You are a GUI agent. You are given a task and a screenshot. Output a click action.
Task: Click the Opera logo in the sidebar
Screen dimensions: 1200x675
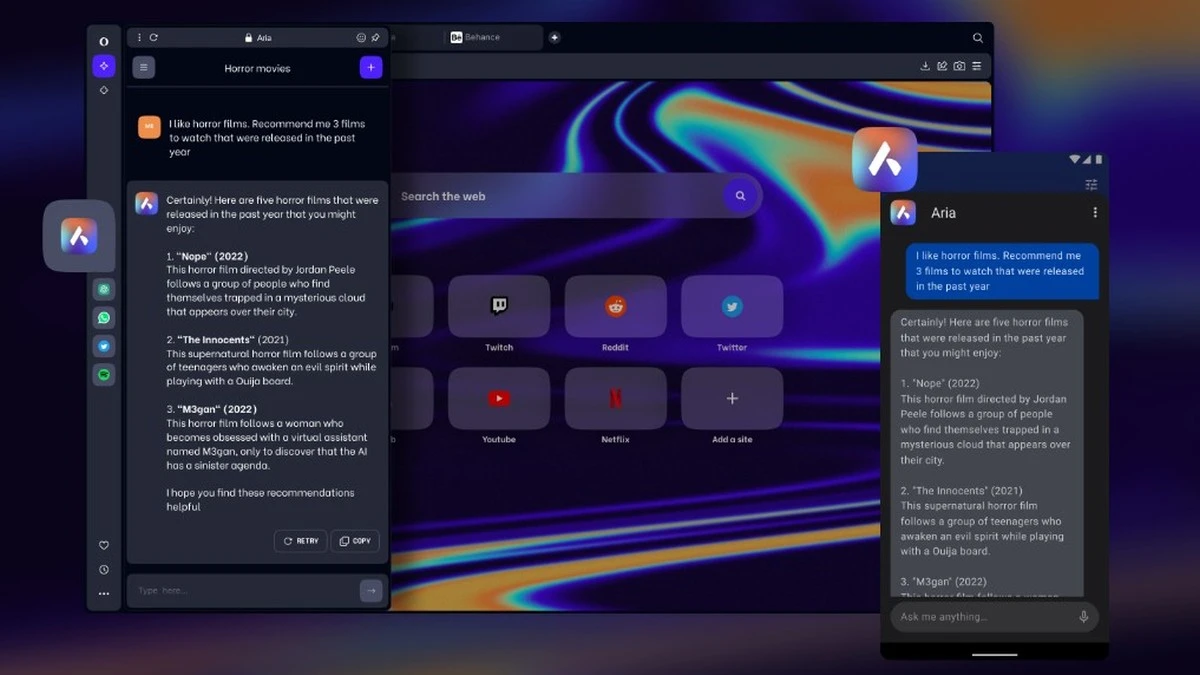point(104,41)
